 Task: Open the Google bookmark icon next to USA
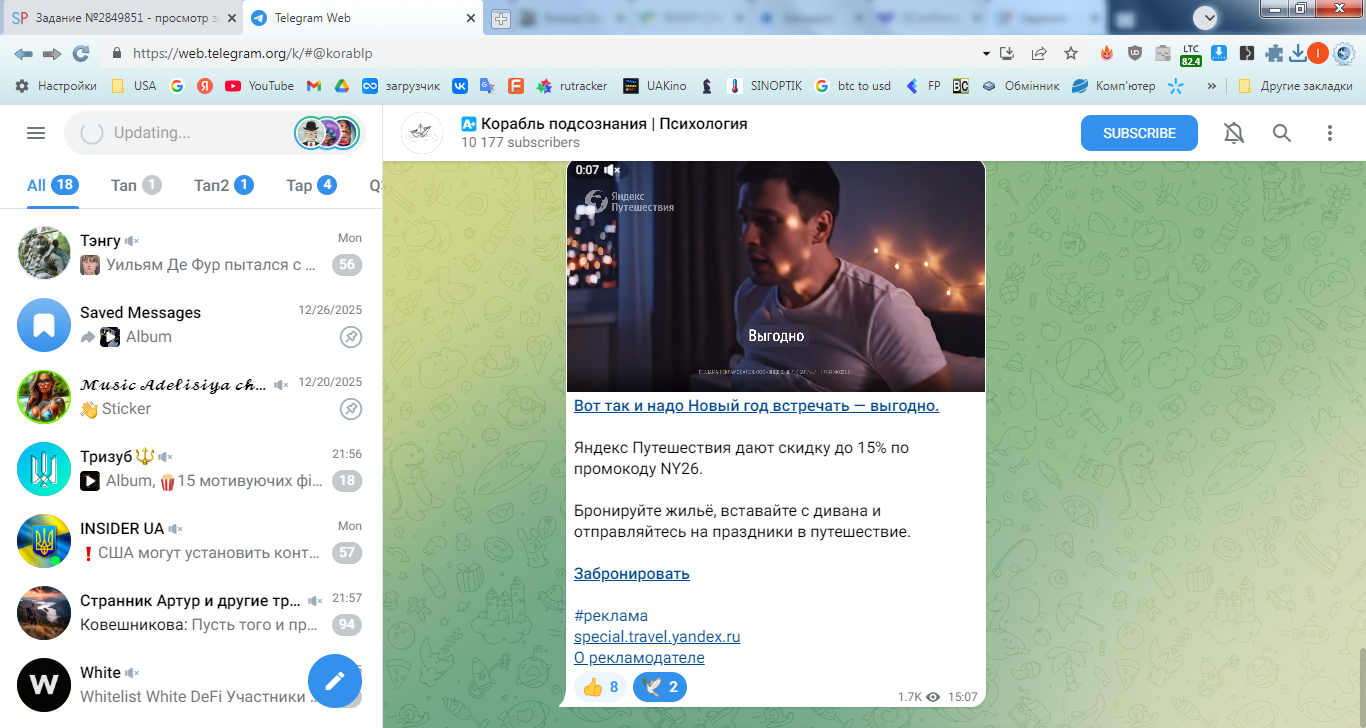click(177, 86)
